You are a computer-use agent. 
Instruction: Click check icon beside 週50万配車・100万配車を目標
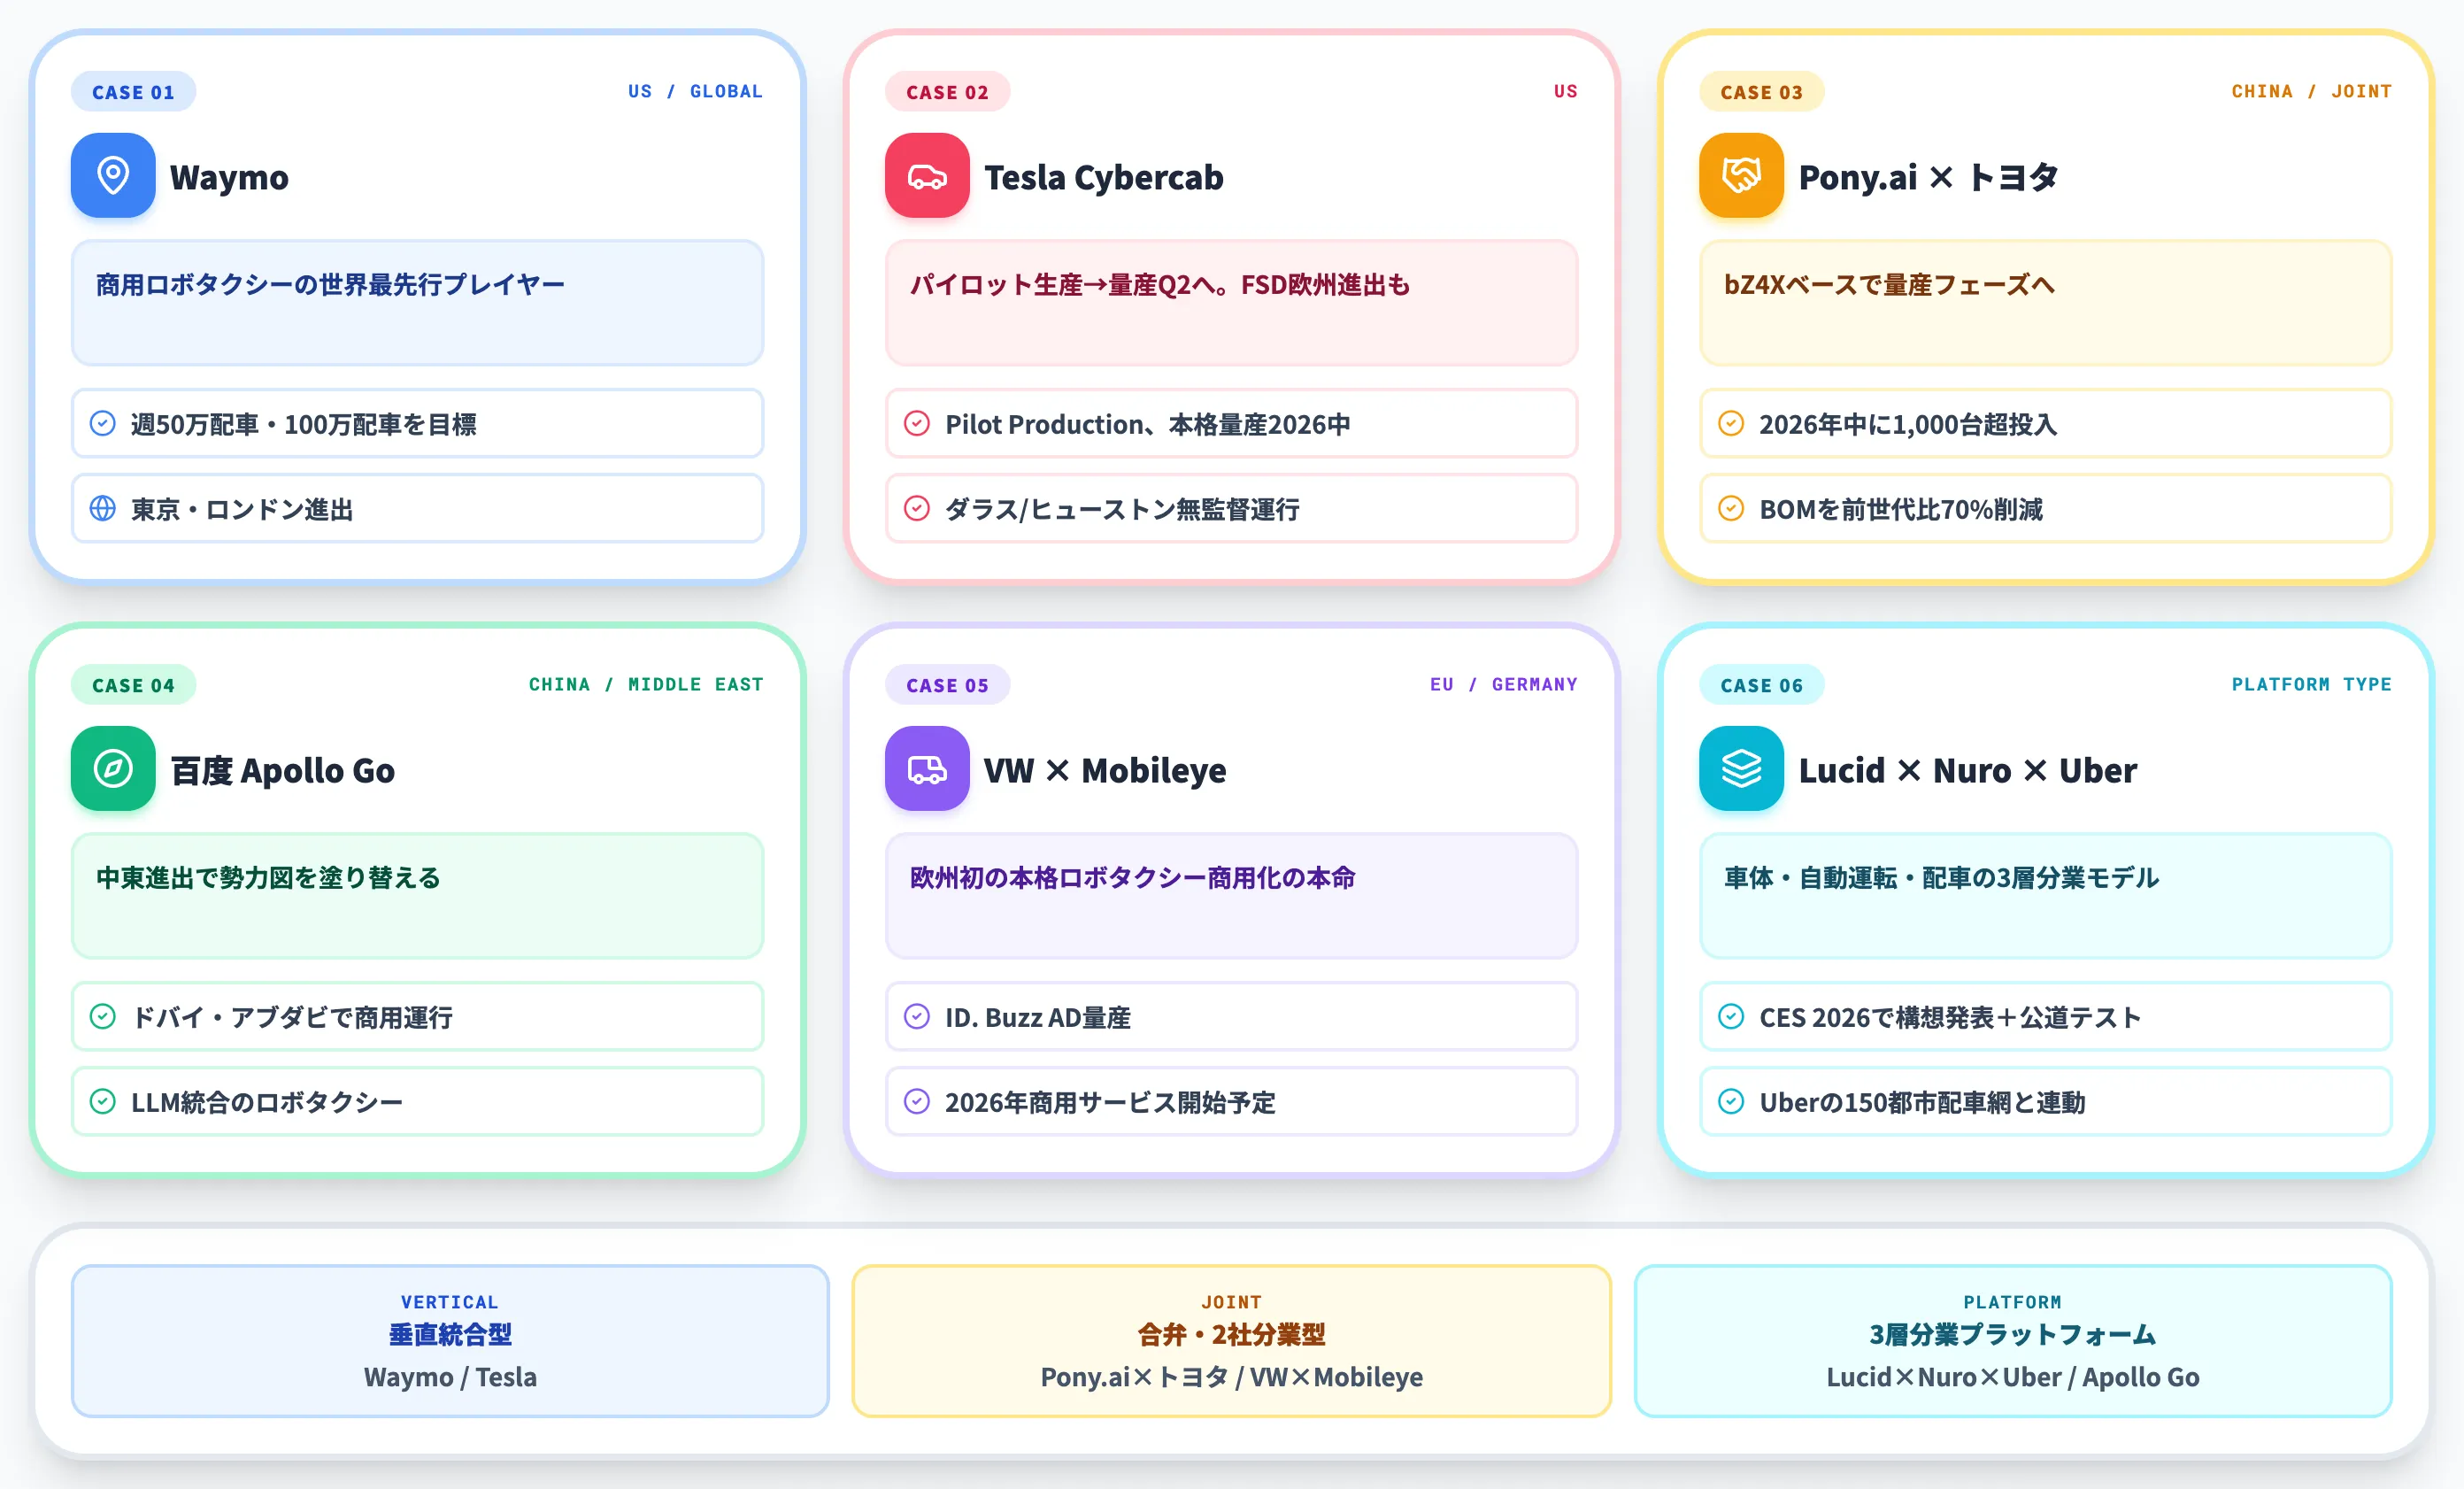(x=103, y=423)
